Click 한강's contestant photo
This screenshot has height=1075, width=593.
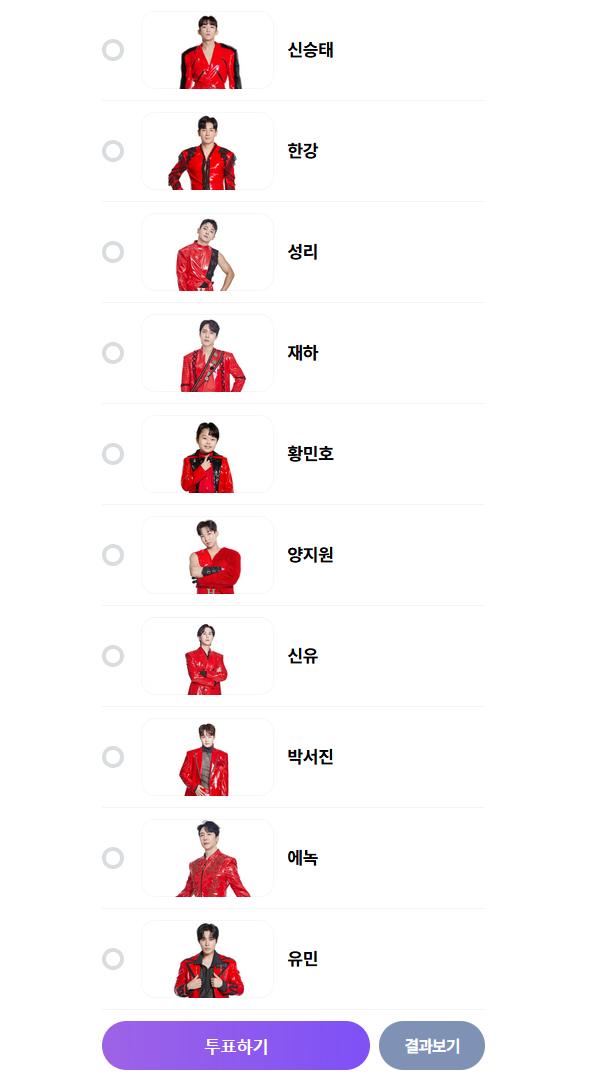pyautogui.click(x=207, y=151)
